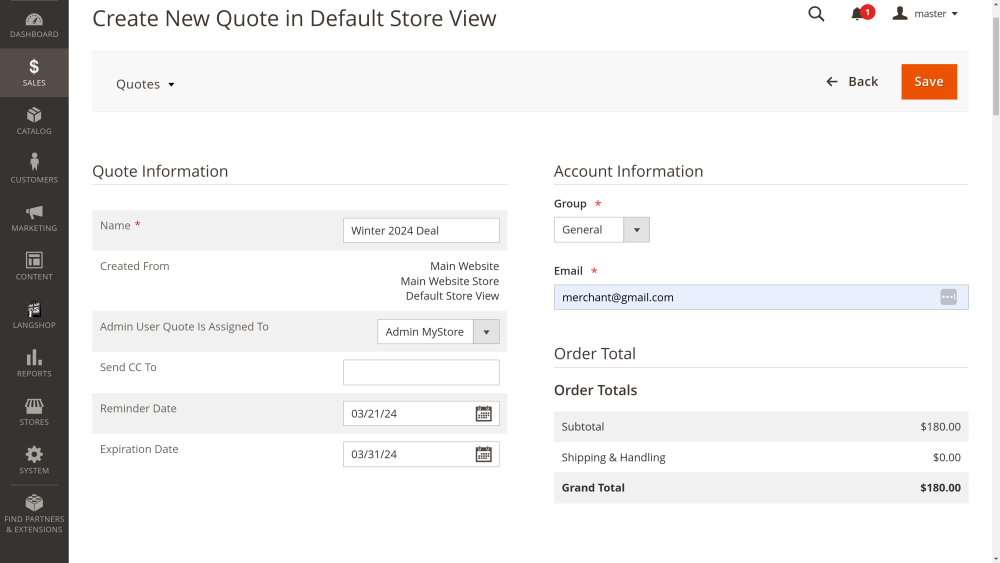
Task: Click the master user avatar icon
Action: [900, 13]
